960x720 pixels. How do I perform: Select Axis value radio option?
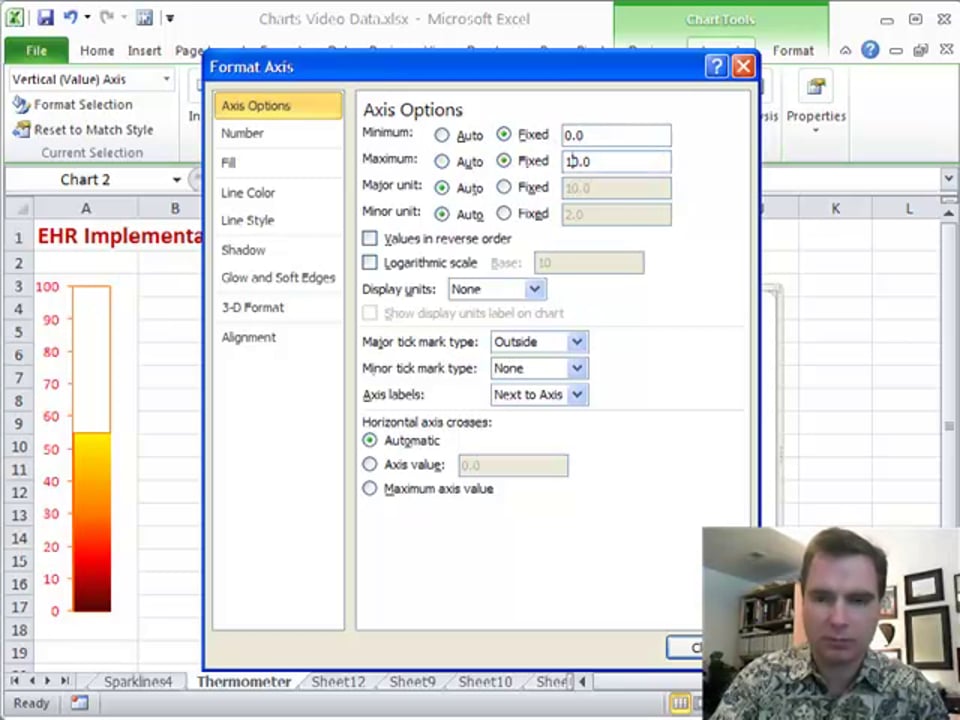coord(370,464)
